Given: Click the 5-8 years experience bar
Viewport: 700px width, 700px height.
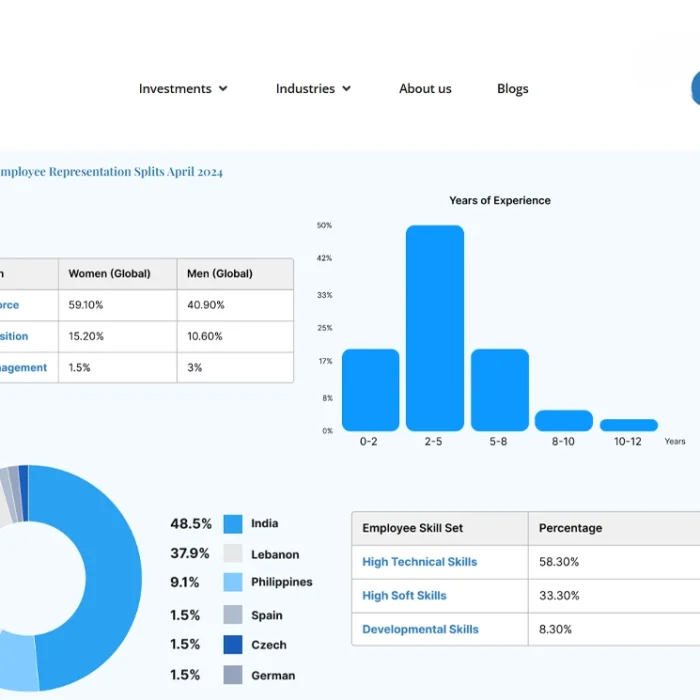Looking at the screenshot, I should click(499, 390).
